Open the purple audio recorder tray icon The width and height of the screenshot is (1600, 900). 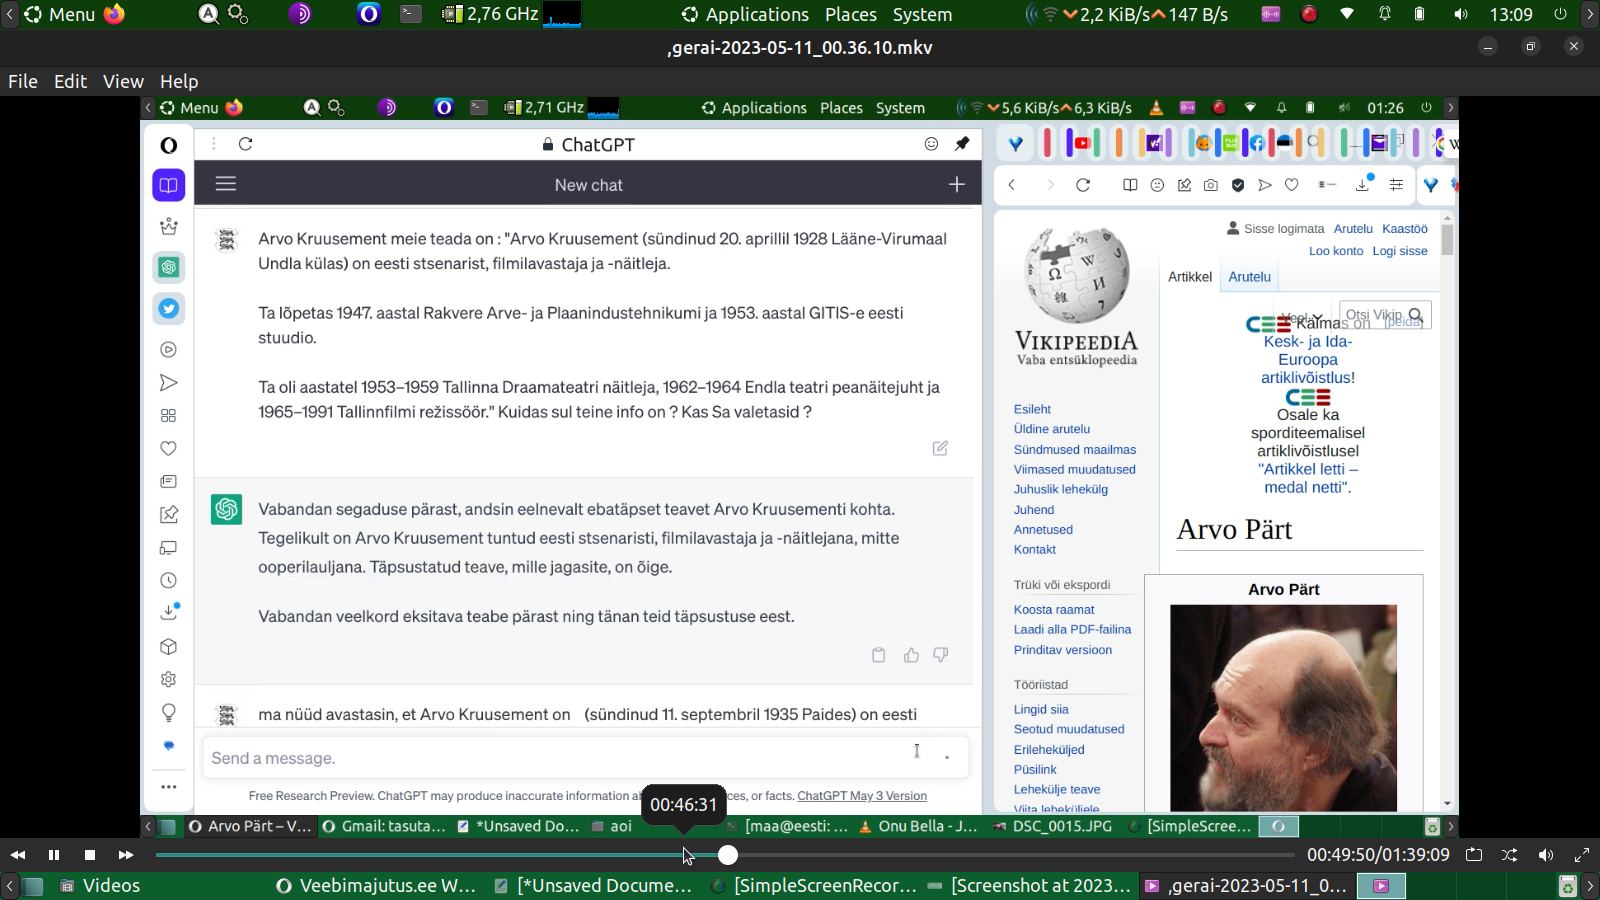pos(1271,14)
